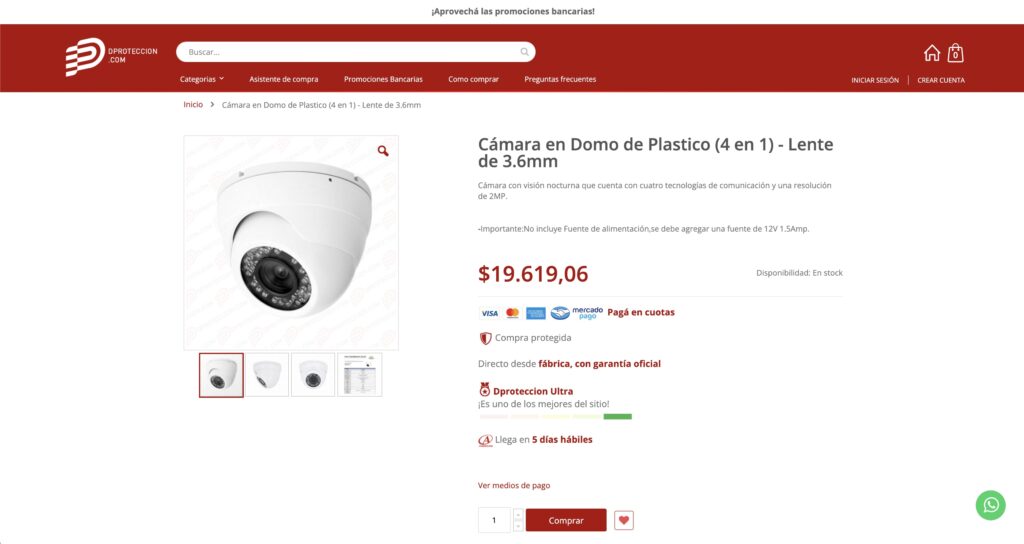1024x544 pixels.
Task: Open Preguntas frecuentes menu item
Action: coord(560,79)
